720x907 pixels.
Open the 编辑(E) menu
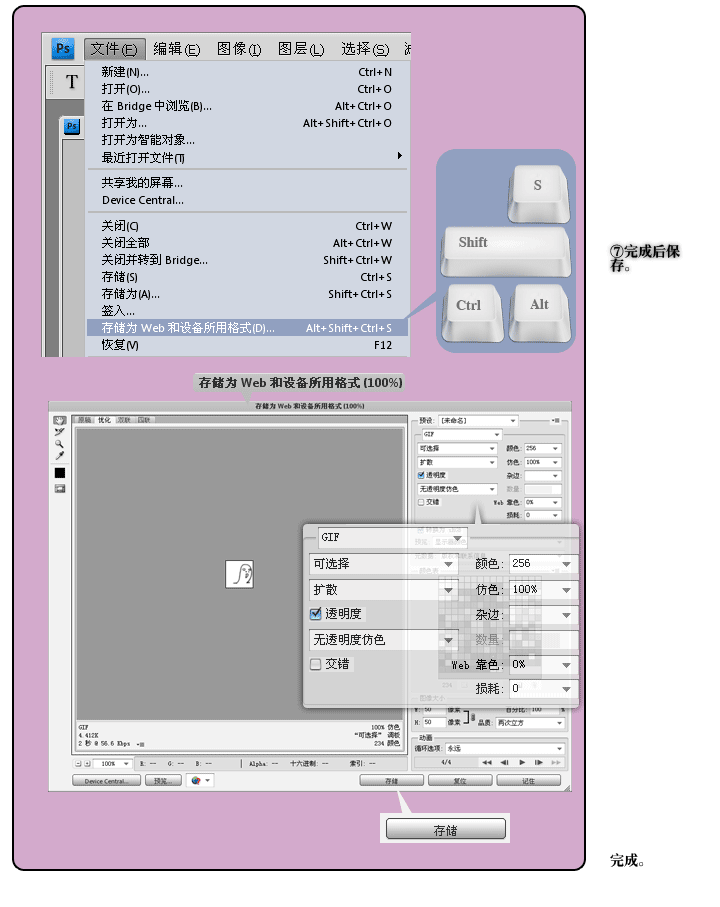177,49
